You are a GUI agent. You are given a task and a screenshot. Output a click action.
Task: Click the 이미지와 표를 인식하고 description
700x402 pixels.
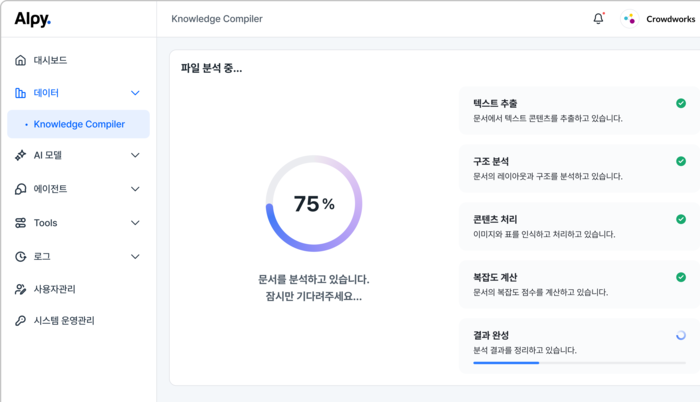click(544, 234)
